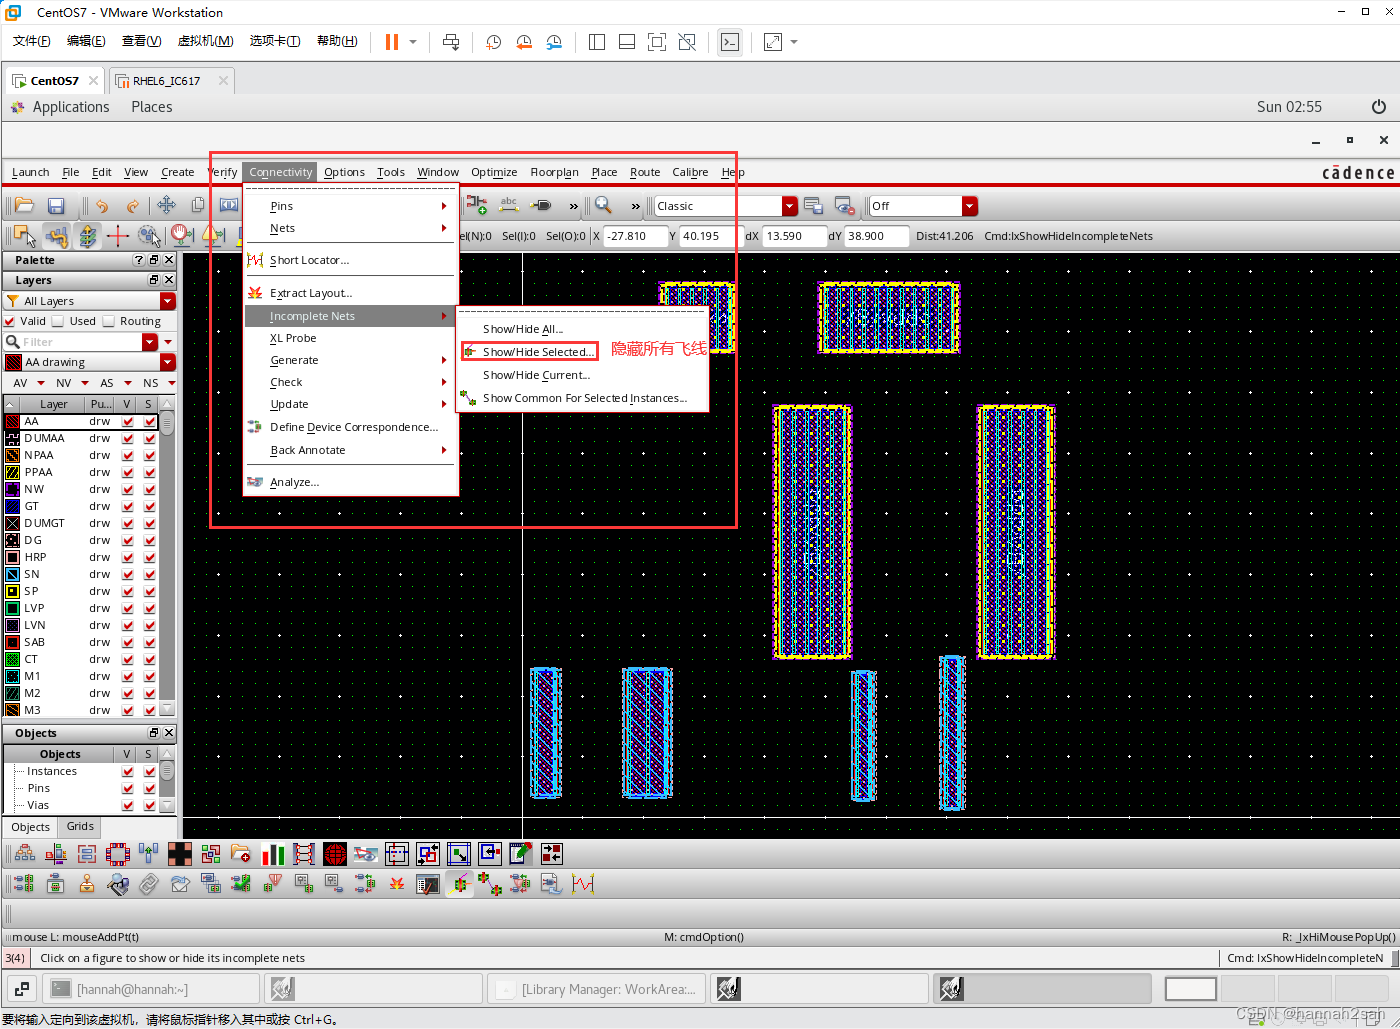Click the Short Locator waveform icon in bottom toolbar
The height and width of the screenshot is (1029, 1400).
(583, 884)
